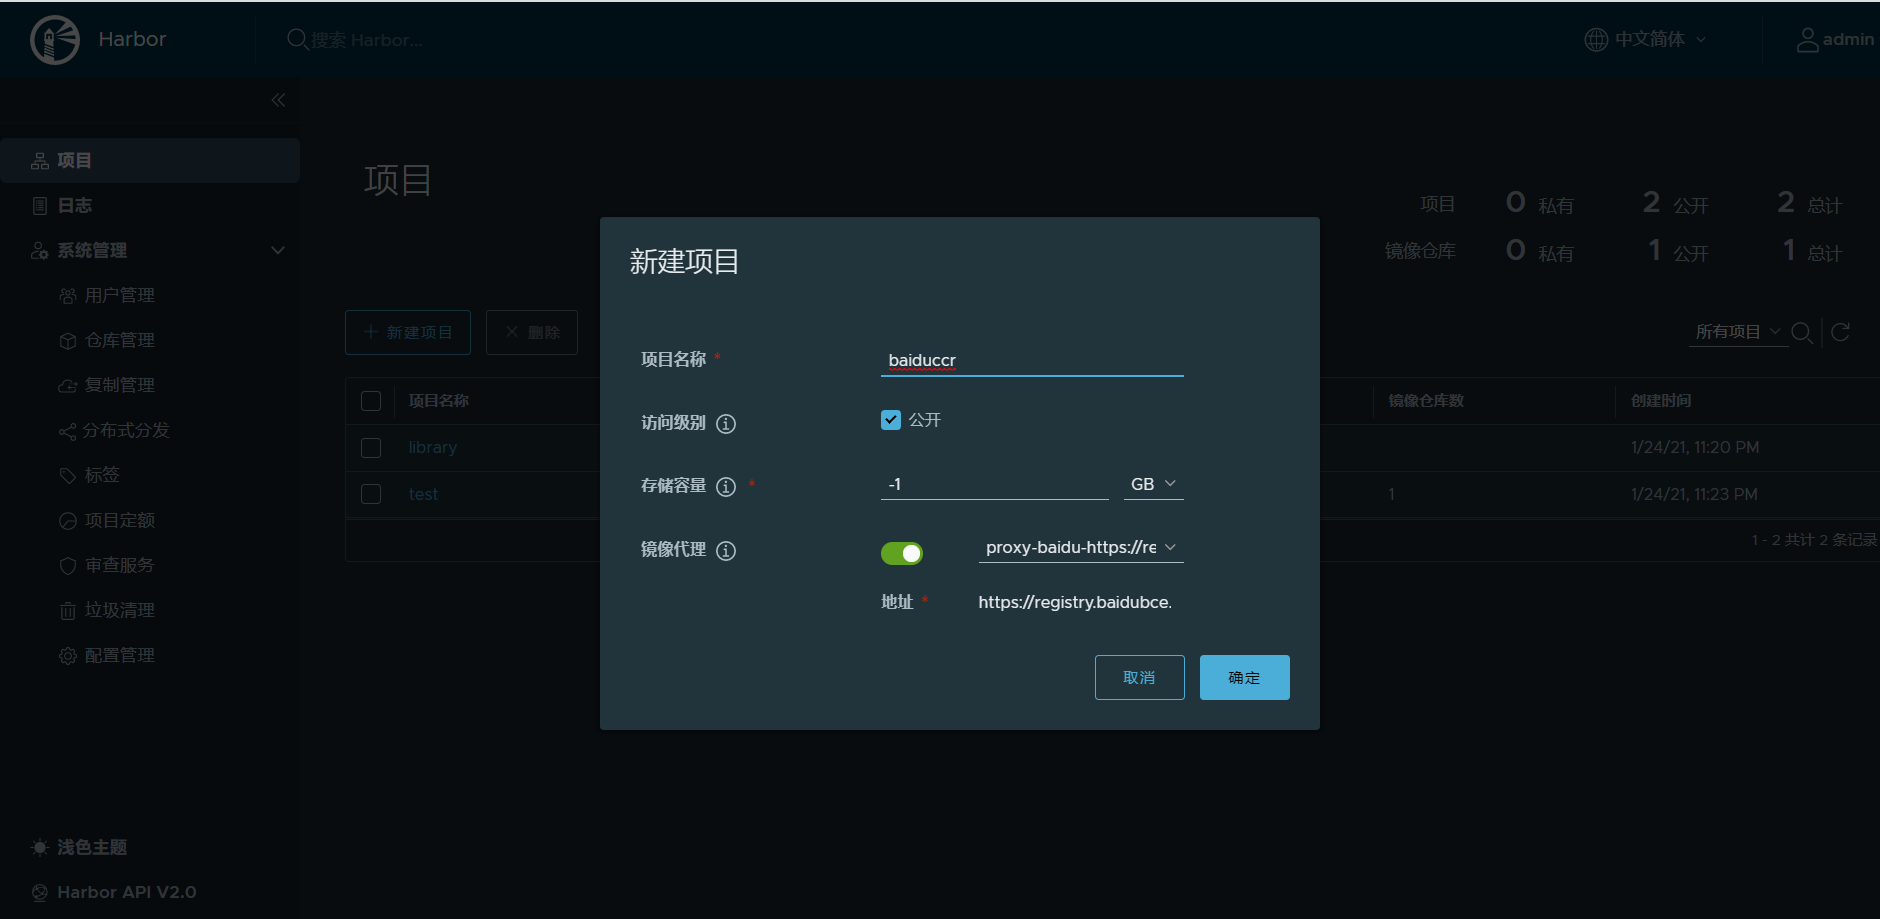Check the select-all checkbox in table header
Screen dimensions: 1880x919
click(371, 401)
